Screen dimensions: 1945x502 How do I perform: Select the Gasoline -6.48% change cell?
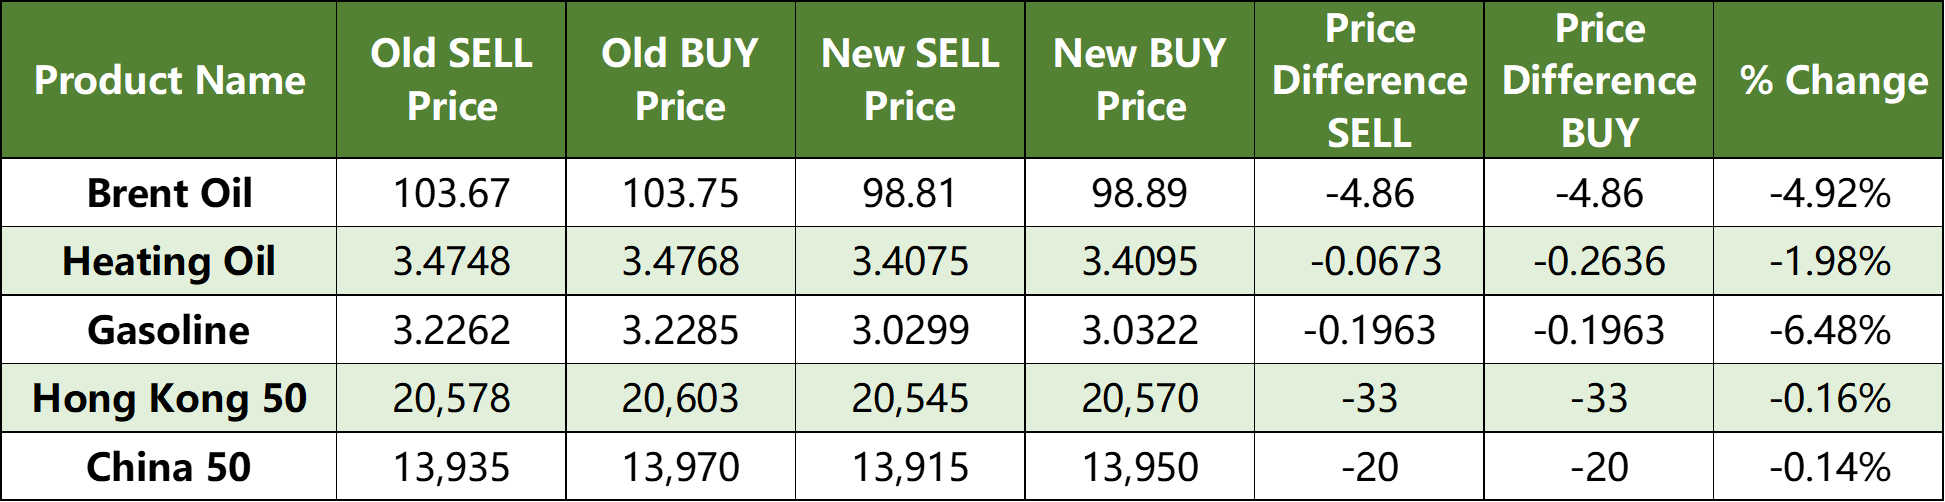point(1828,329)
